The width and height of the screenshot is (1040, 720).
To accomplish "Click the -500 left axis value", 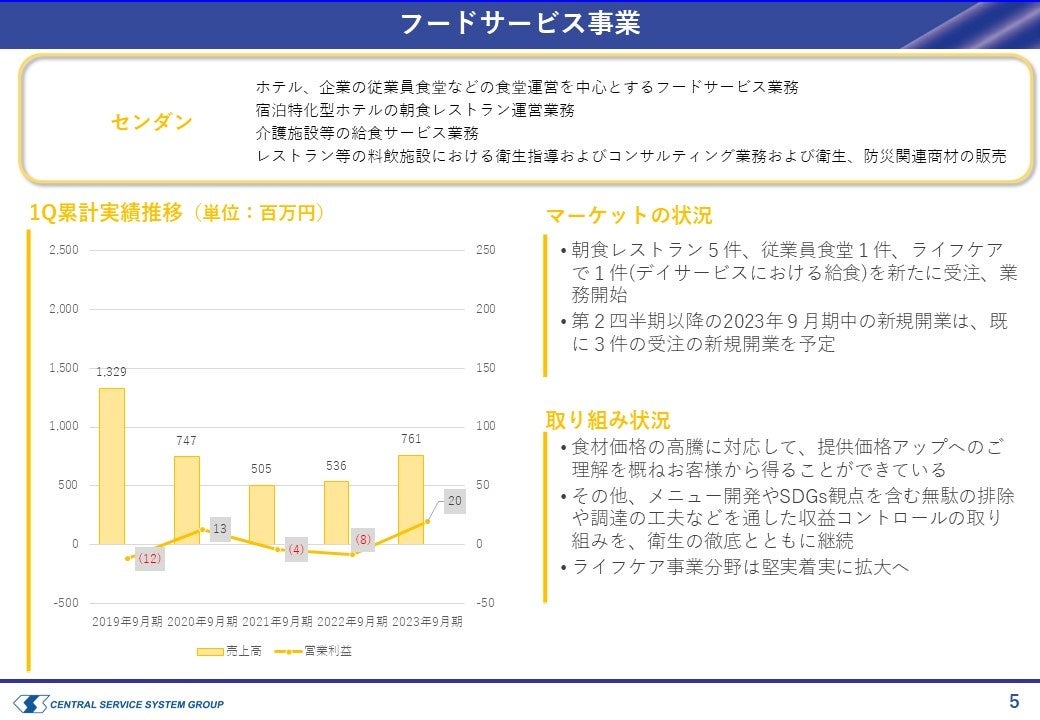I will pos(66,603).
